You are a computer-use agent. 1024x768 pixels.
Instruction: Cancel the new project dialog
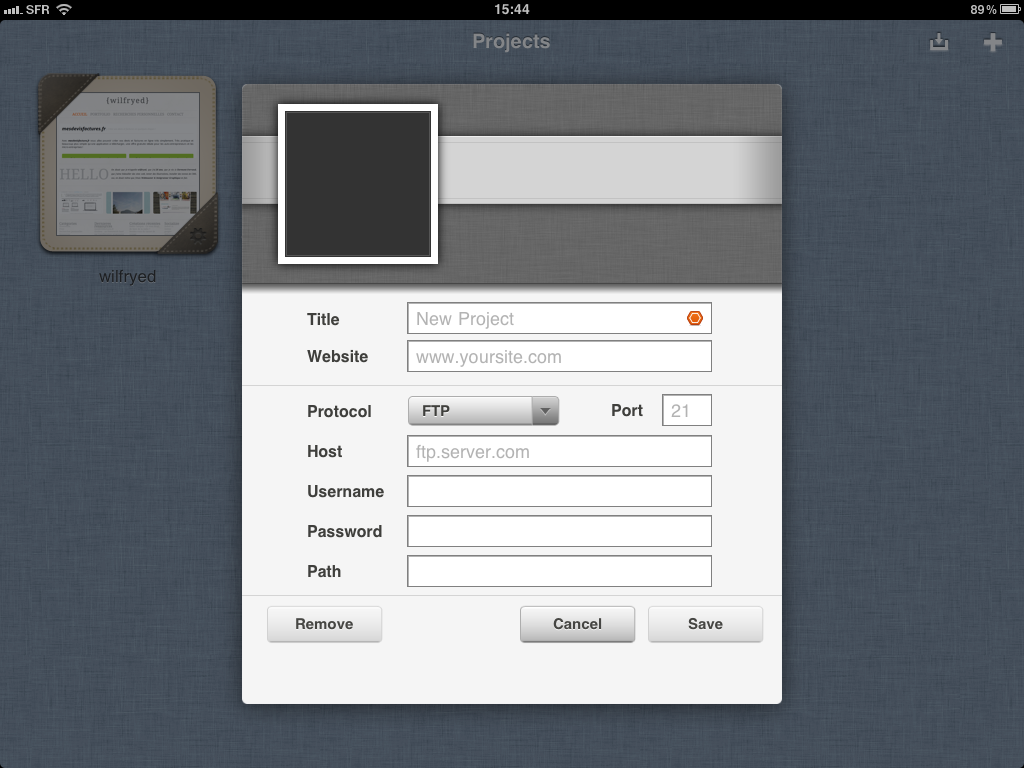click(577, 624)
